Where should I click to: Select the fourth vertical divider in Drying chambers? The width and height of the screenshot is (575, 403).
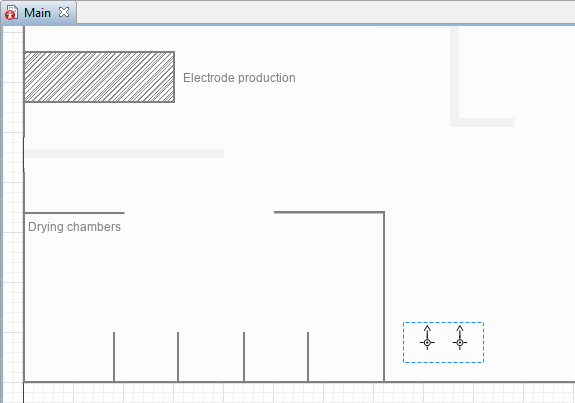(x=308, y=357)
